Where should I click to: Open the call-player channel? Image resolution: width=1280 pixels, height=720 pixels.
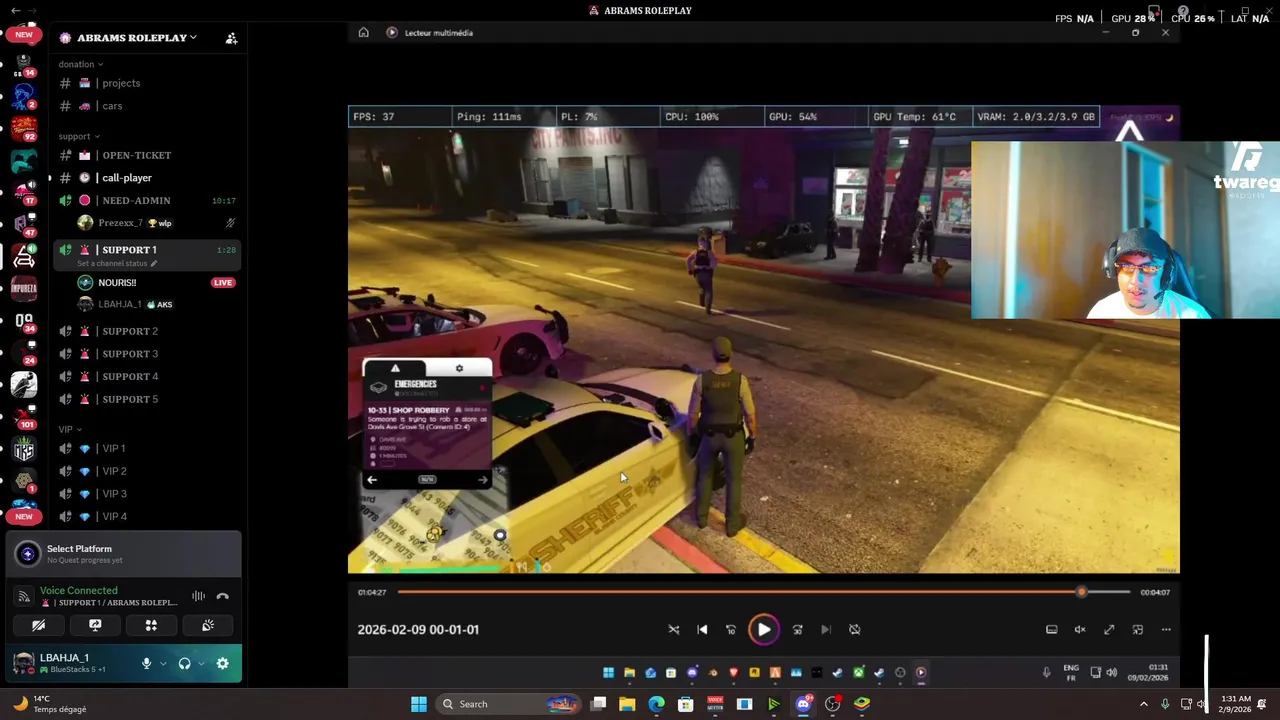click(x=147, y=178)
